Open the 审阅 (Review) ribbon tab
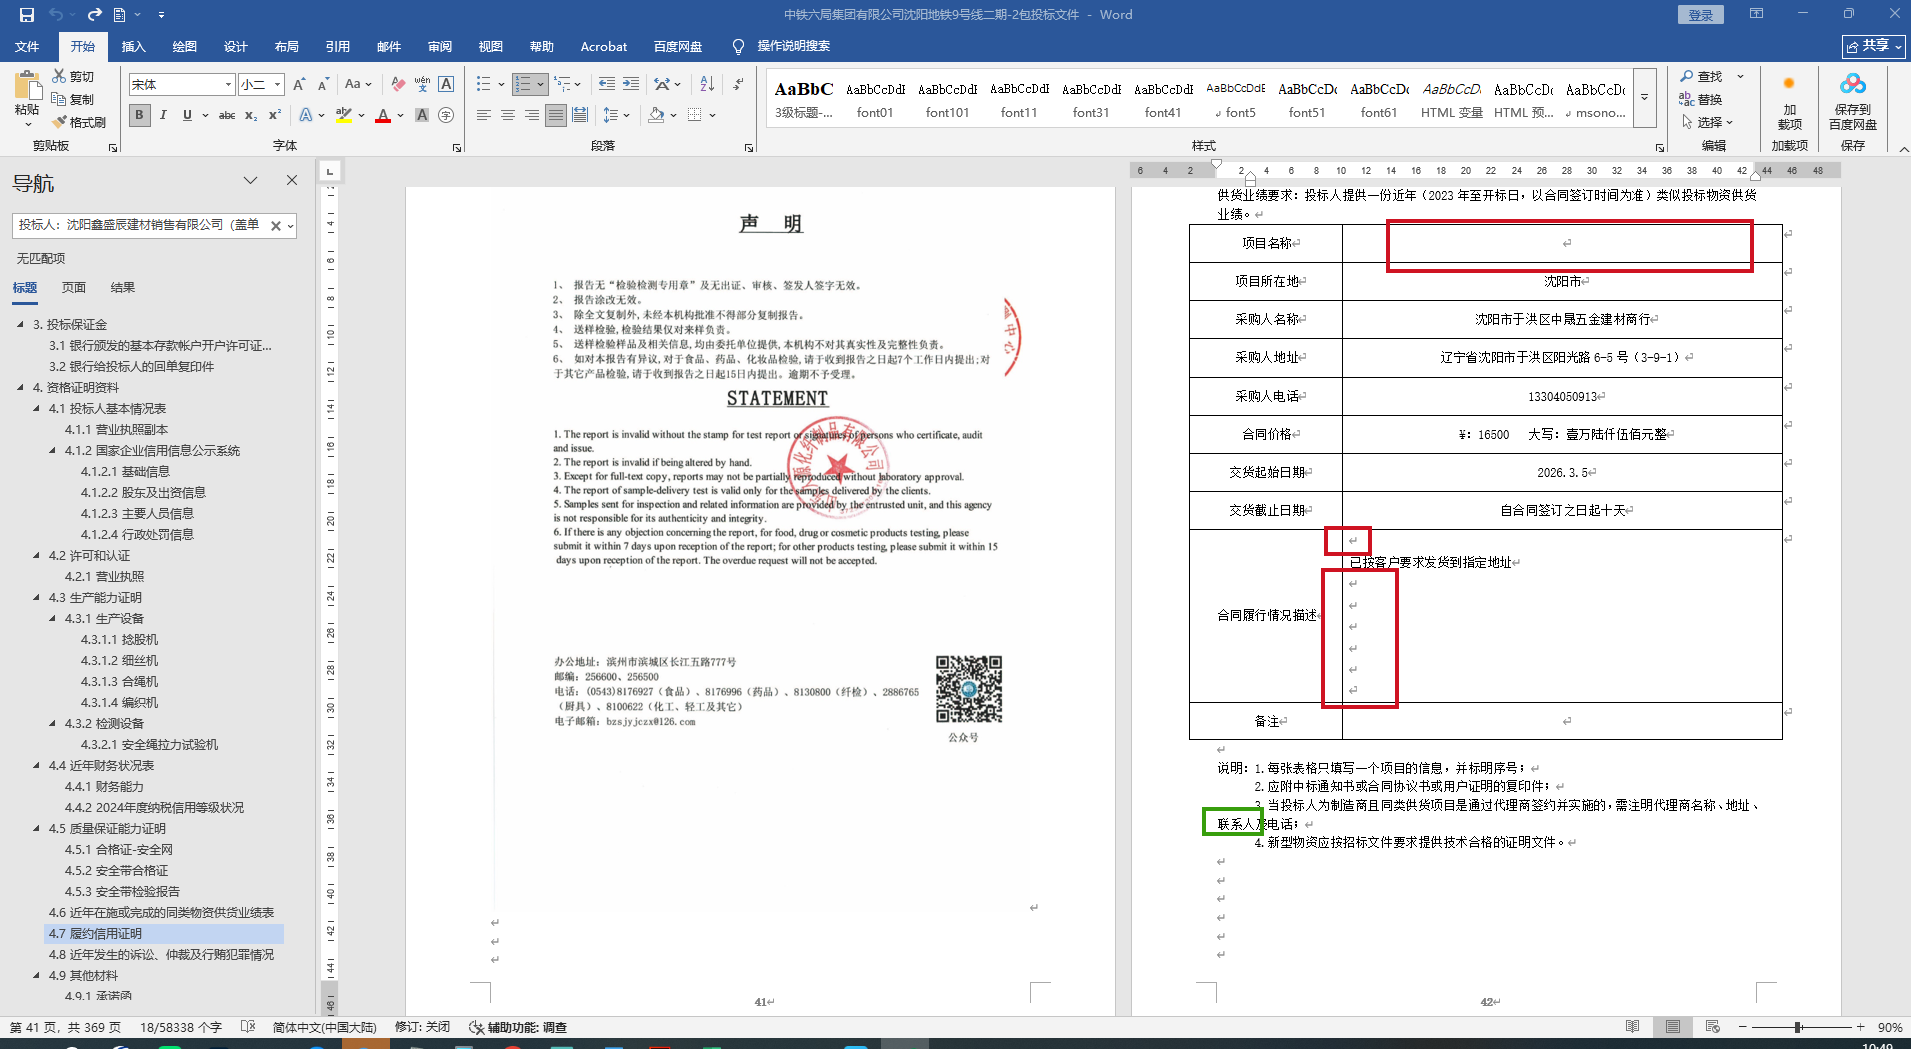 440,46
